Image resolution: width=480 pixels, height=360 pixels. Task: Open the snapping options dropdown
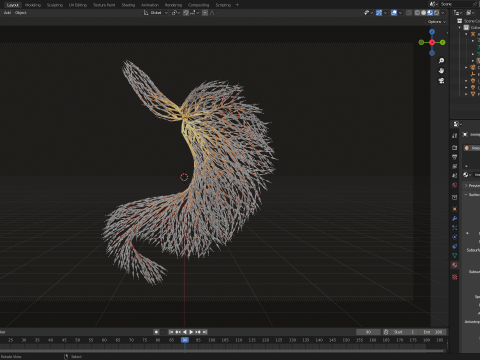click(195, 13)
